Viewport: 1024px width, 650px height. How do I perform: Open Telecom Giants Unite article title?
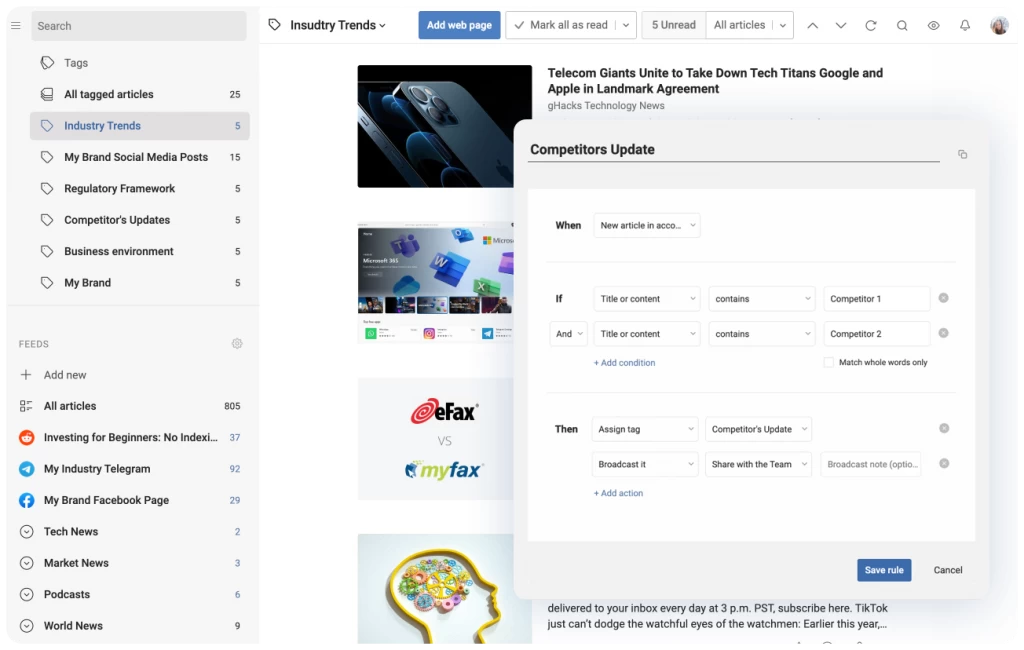coord(714,81)
